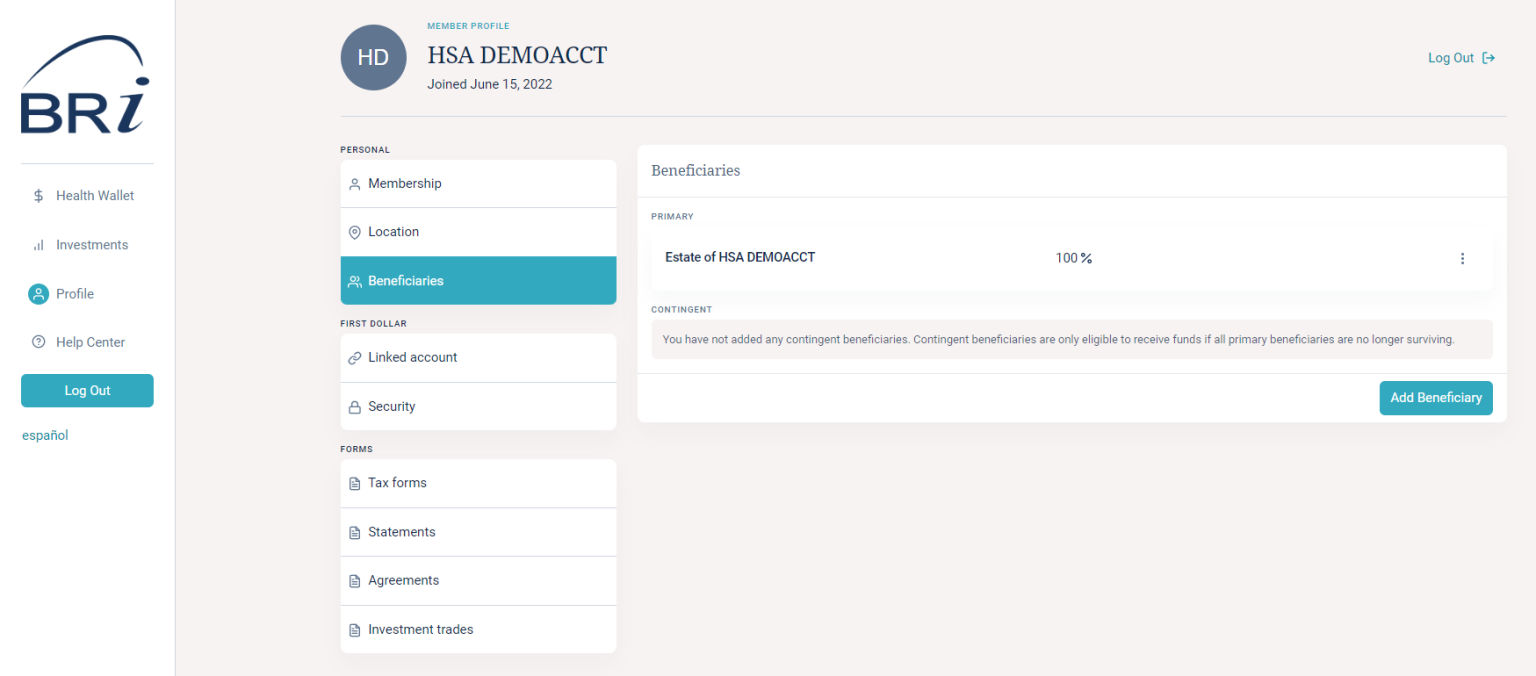
Task: Select the document icon beside Tax forms
Action: pos(354,483)
